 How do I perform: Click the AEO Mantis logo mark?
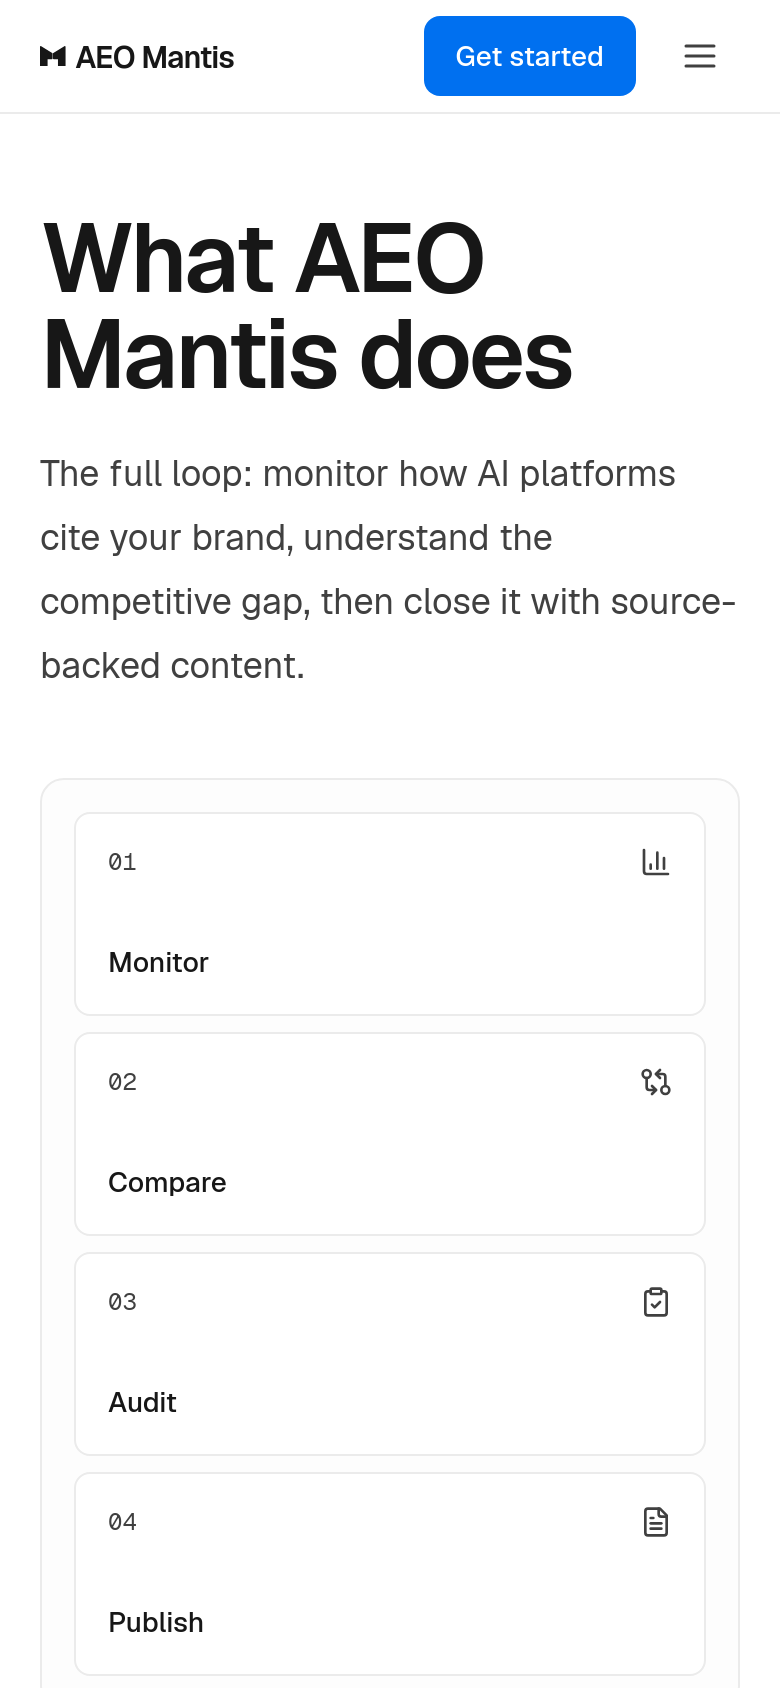point(53,57)
